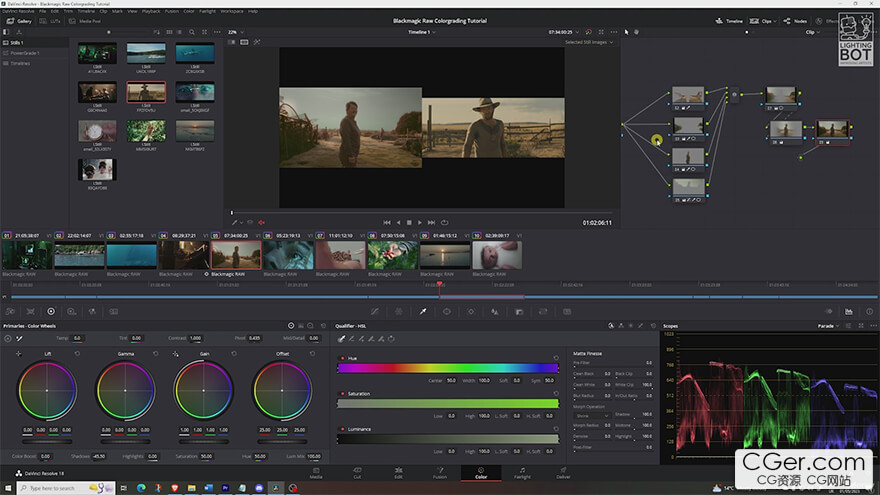Screen dimensions: 880x495
Task: Toggle the bypass color grades icon
Action: tap(588, 32)
